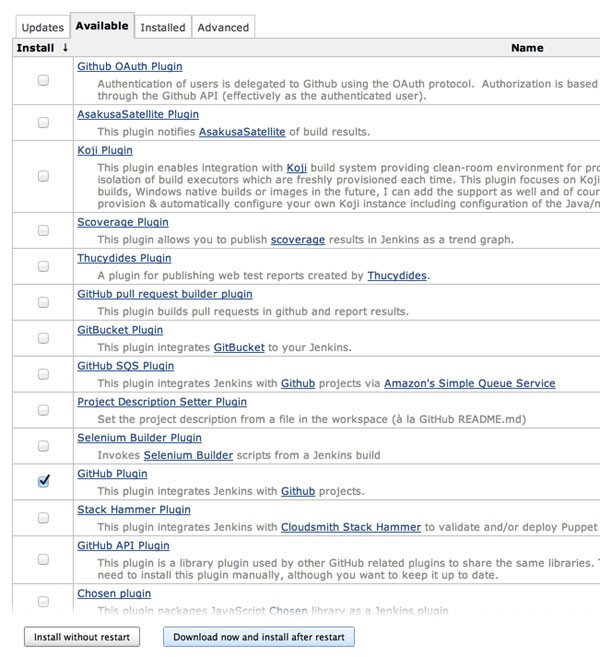Select the GitHub API Plugin checkbox
Screen dimensions: 600x657
(43, 559)
